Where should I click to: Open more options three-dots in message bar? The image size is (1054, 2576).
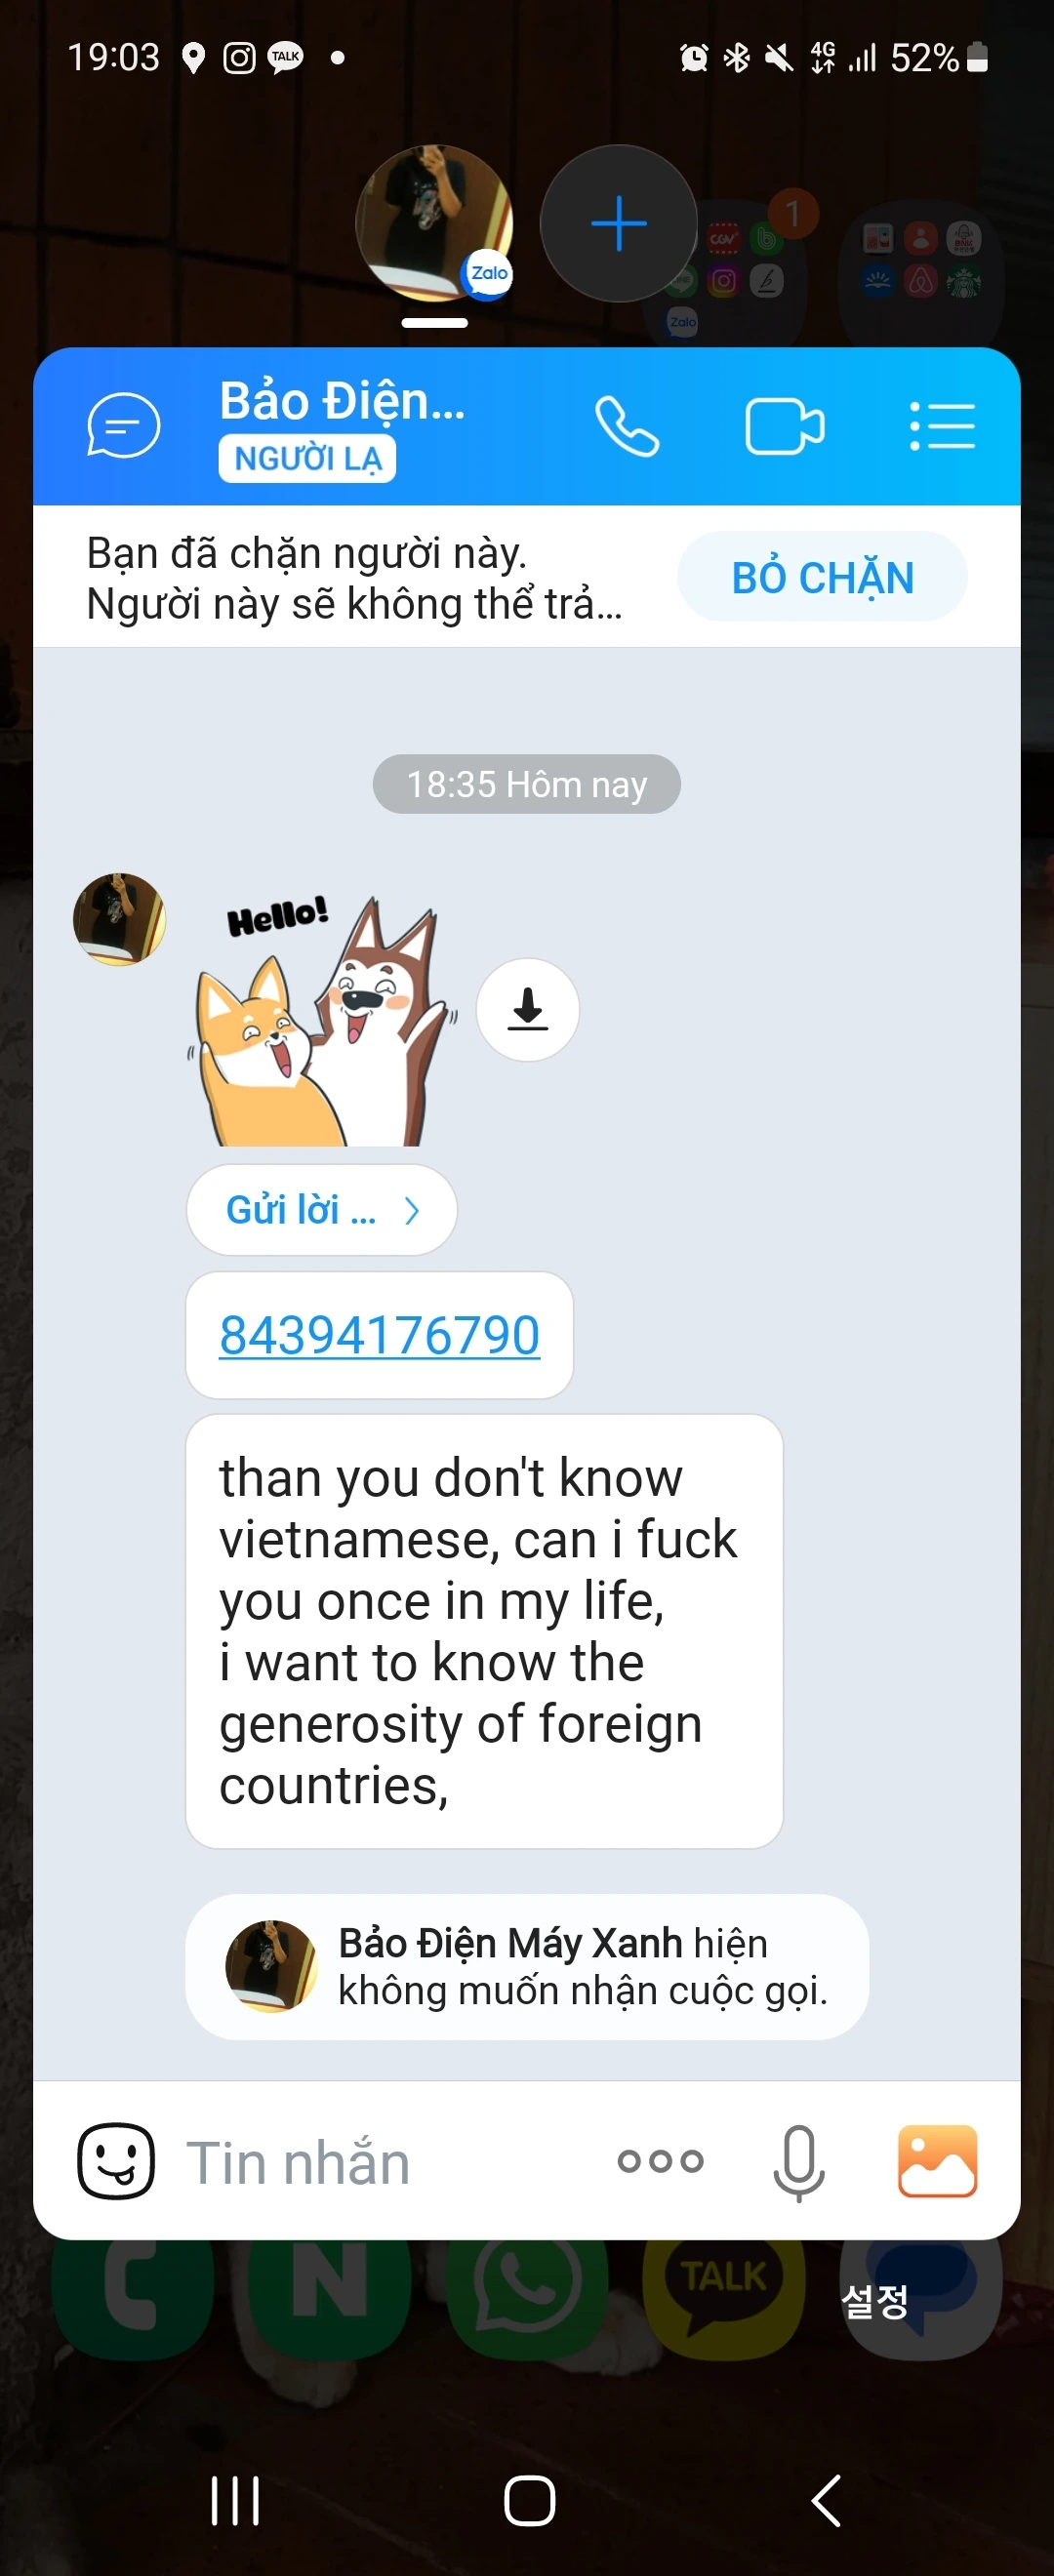(x=660, y=2161)
